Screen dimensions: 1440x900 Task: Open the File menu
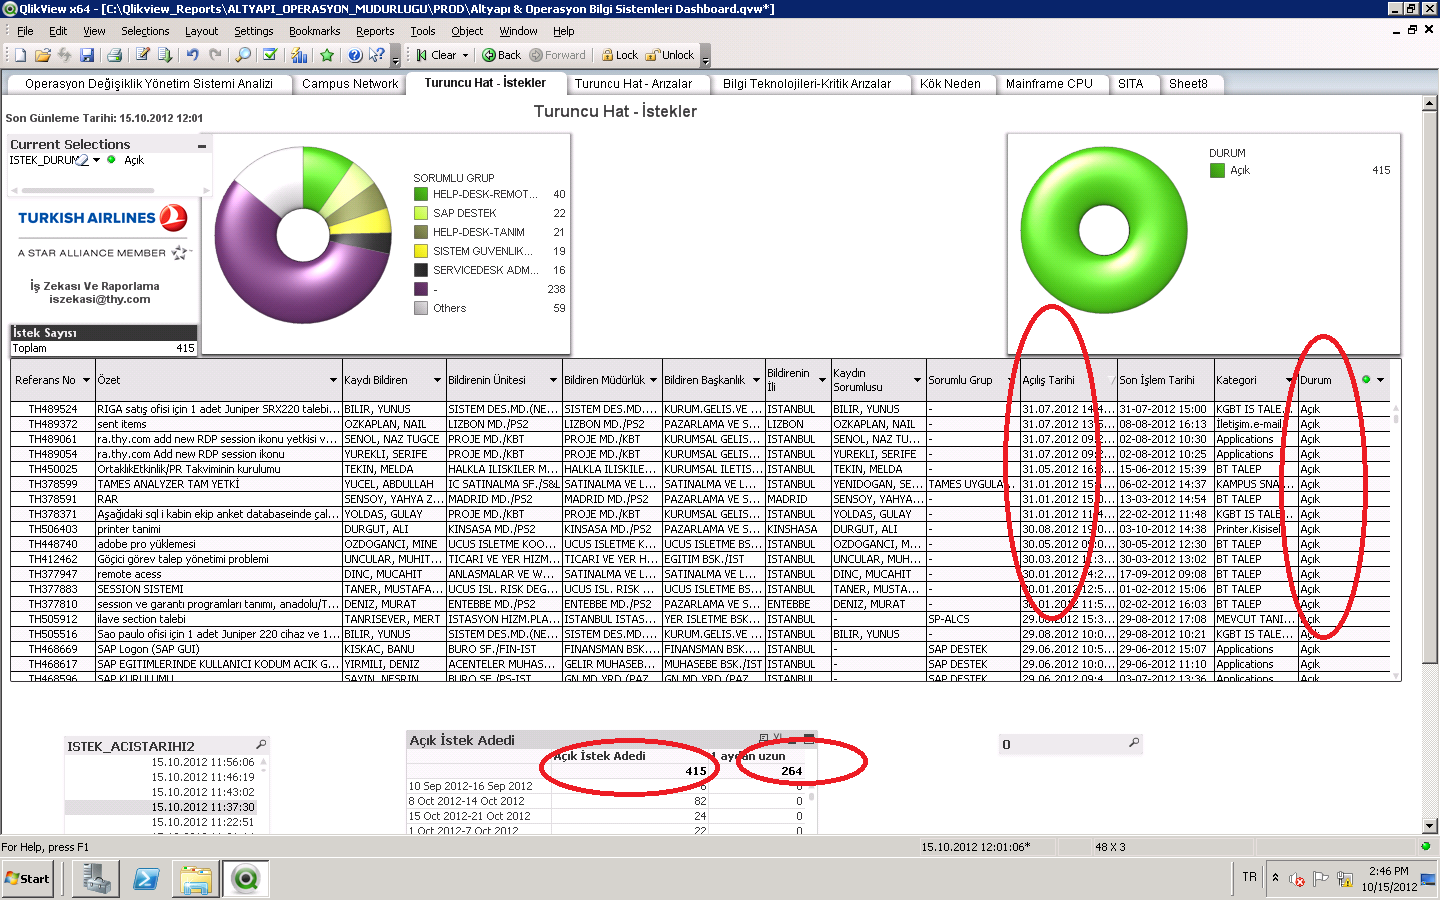click(x=25, y=31)
